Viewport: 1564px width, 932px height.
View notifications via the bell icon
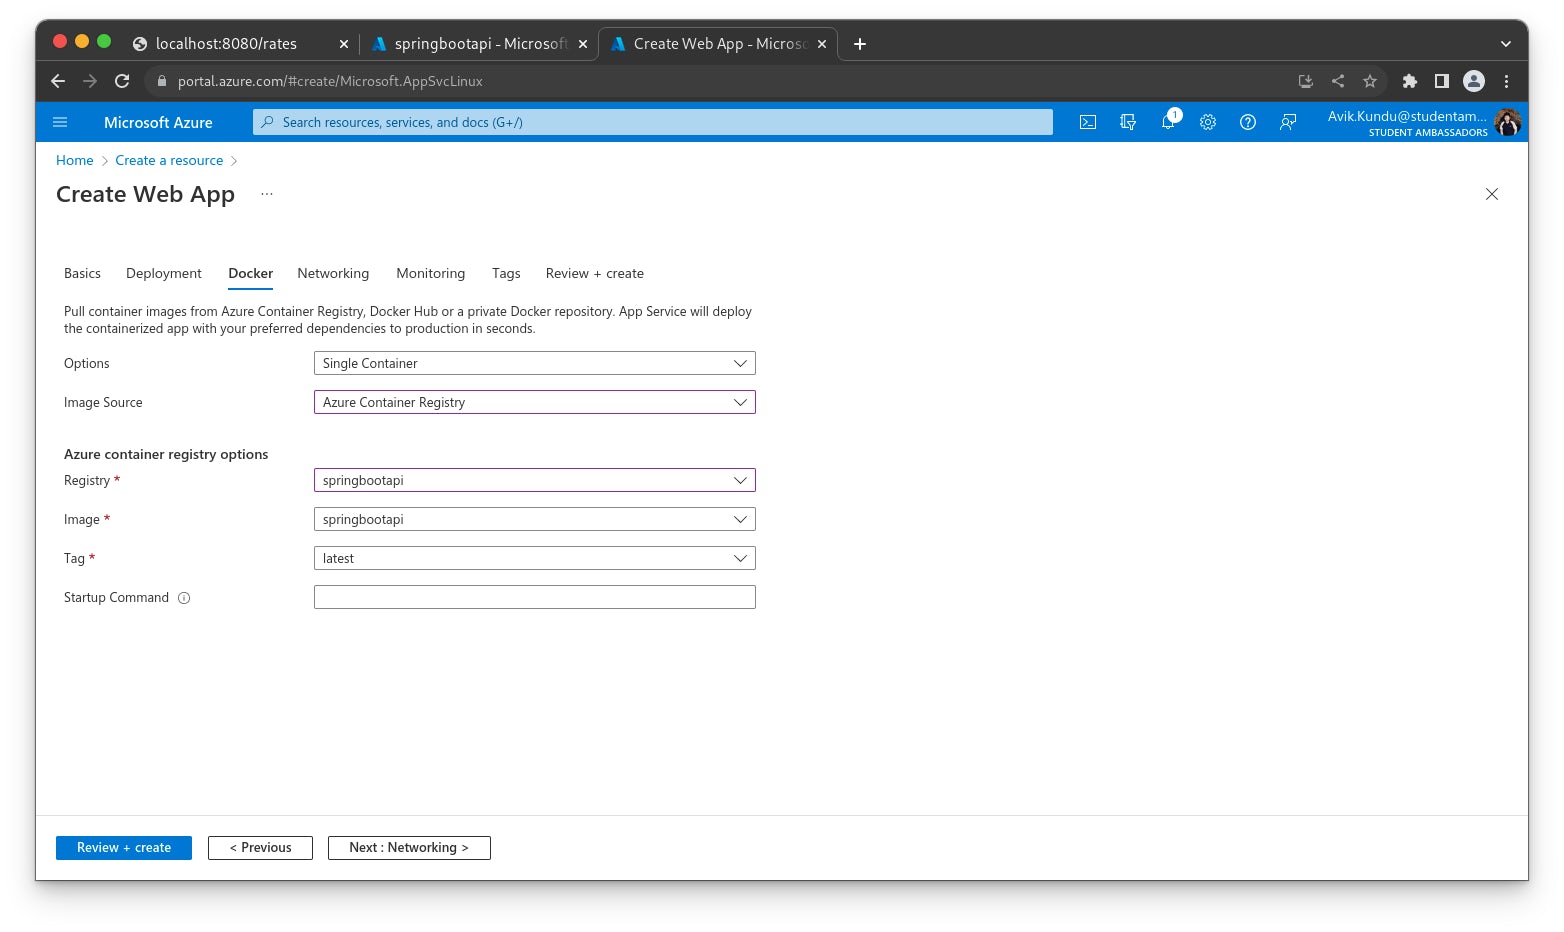tap(1168, 122)
